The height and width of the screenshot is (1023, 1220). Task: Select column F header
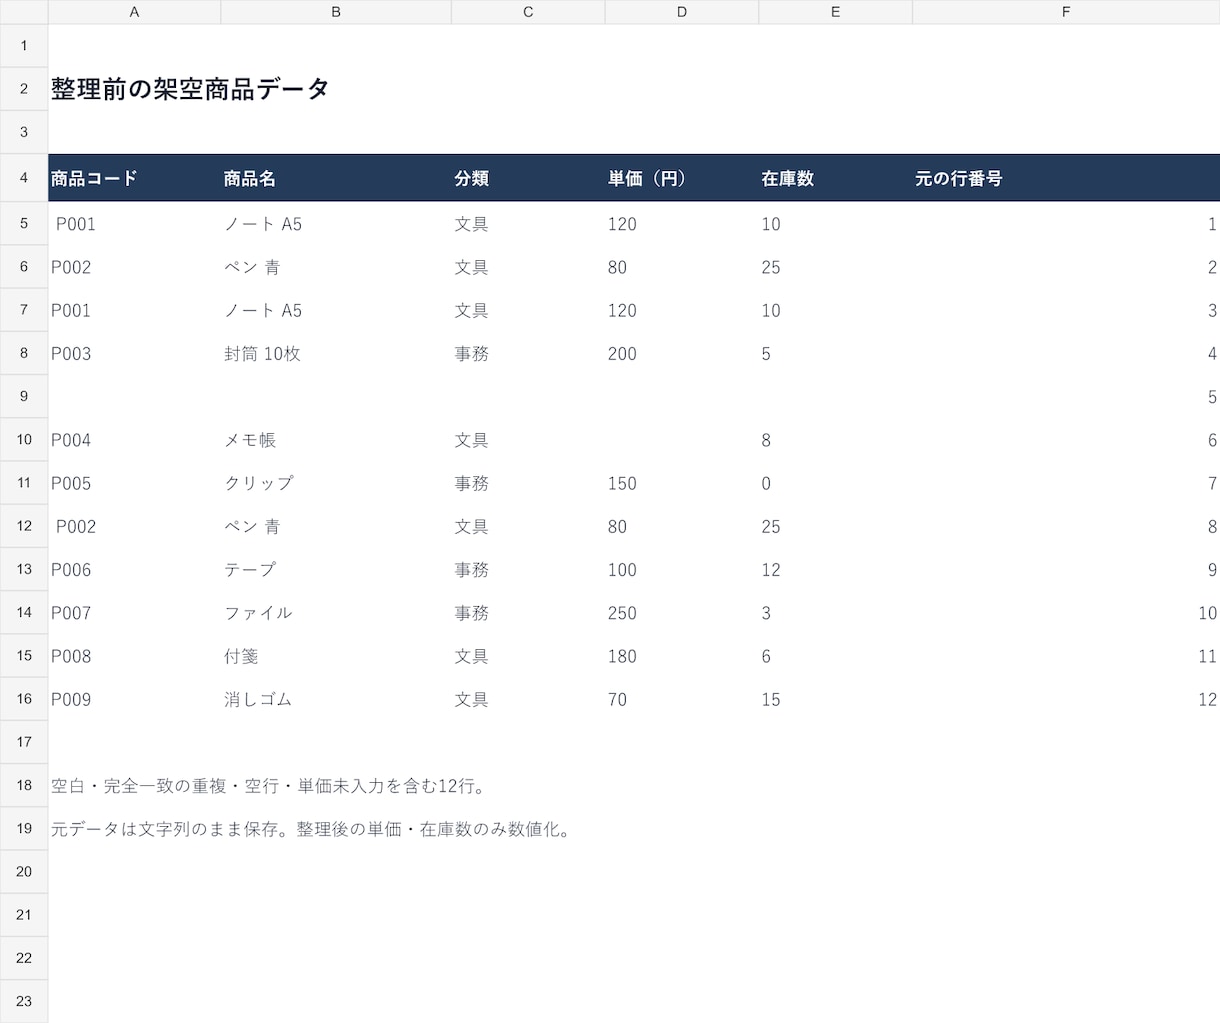click(x=1066, y=12)
